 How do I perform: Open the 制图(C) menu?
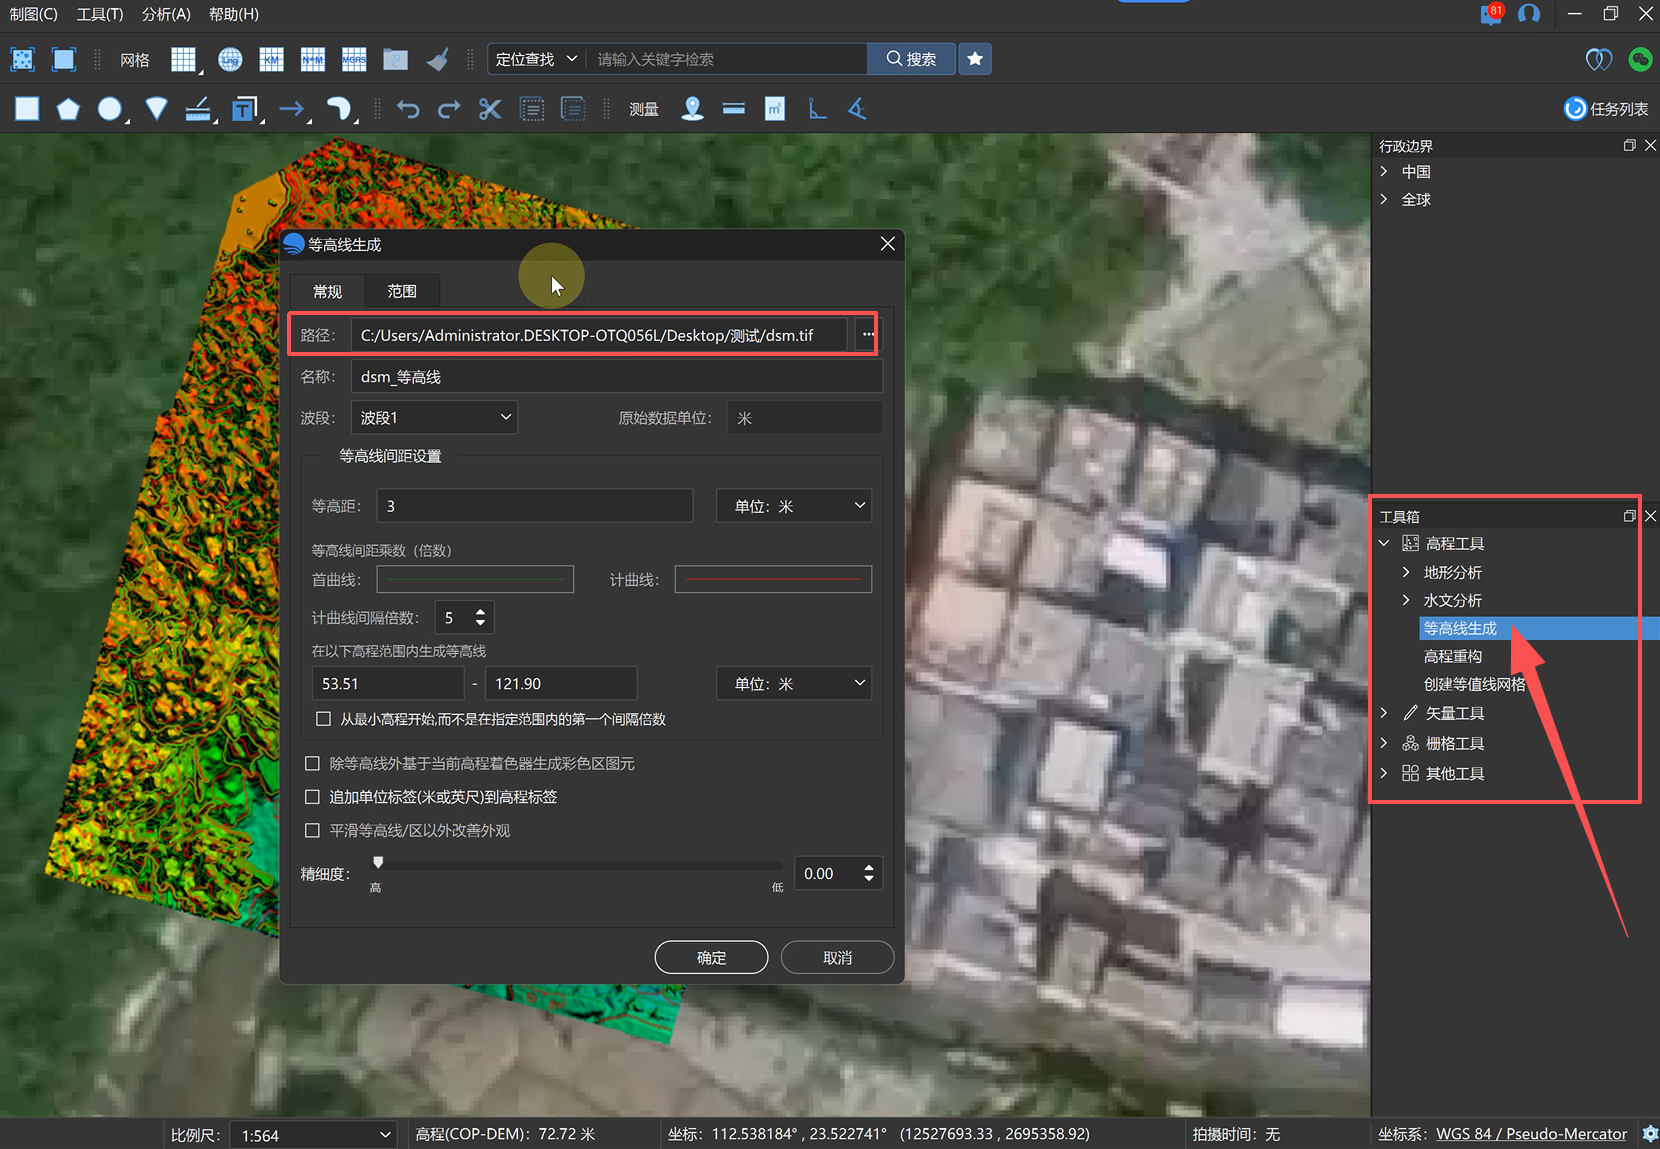34,14
